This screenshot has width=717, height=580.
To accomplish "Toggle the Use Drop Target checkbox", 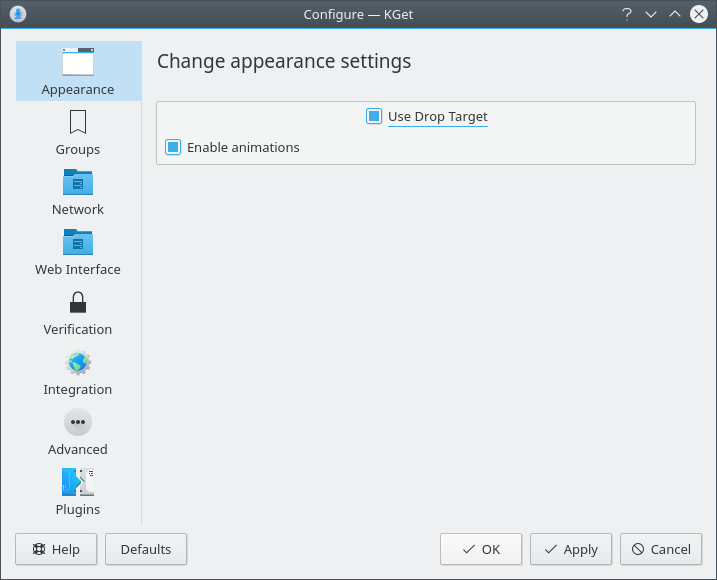I will click(x=374, y=116).
